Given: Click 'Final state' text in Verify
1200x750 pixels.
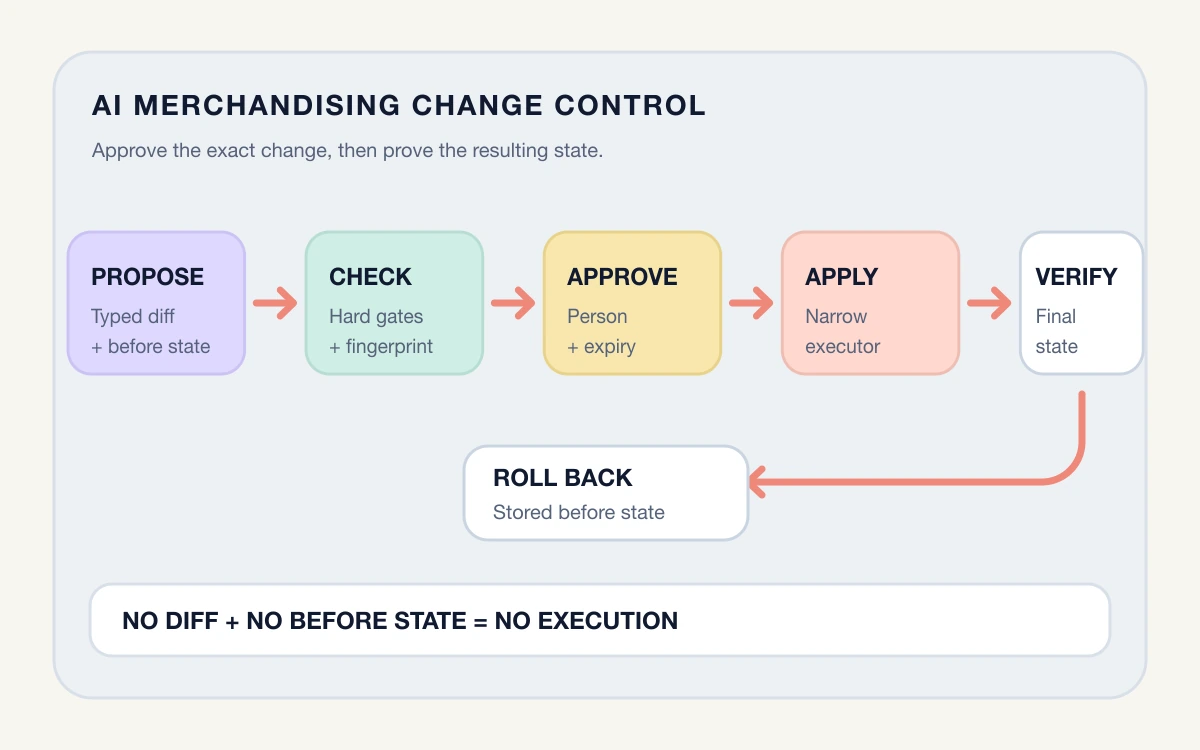Looking at the screenshot, I should [1057, 331].
